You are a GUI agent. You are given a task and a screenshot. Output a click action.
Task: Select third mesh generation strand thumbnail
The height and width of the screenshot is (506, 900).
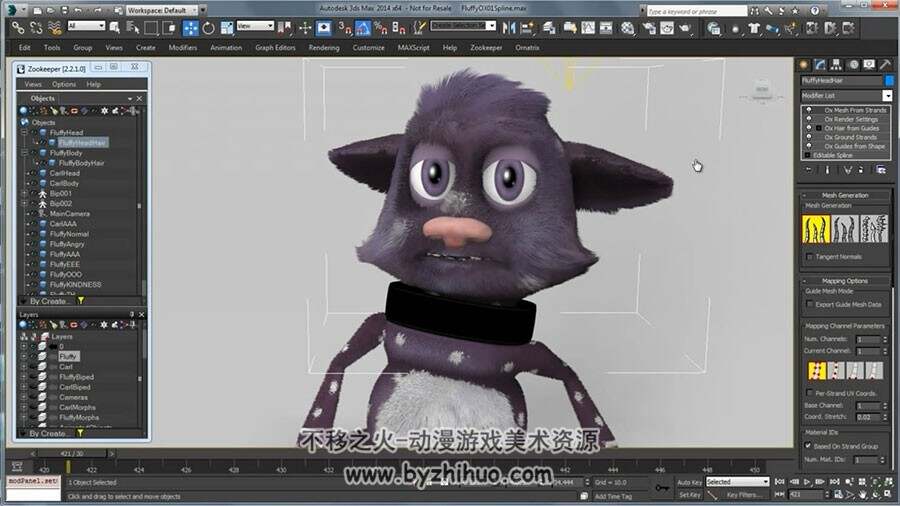874,228
